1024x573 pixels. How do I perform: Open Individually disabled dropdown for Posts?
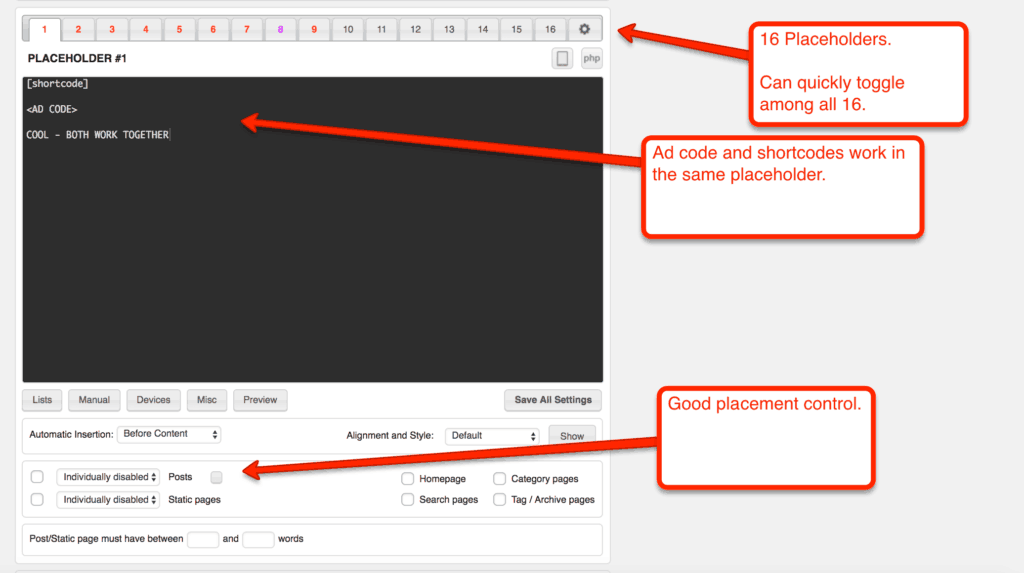point(108,477)
